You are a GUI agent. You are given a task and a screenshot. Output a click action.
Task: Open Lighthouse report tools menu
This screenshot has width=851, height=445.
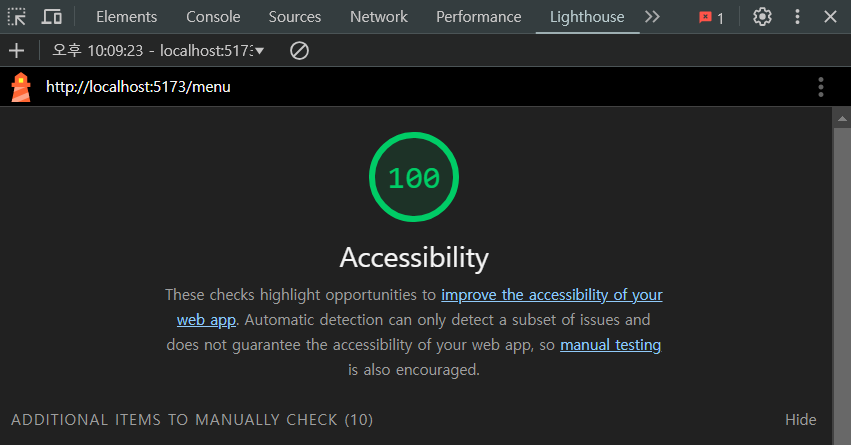821,87
